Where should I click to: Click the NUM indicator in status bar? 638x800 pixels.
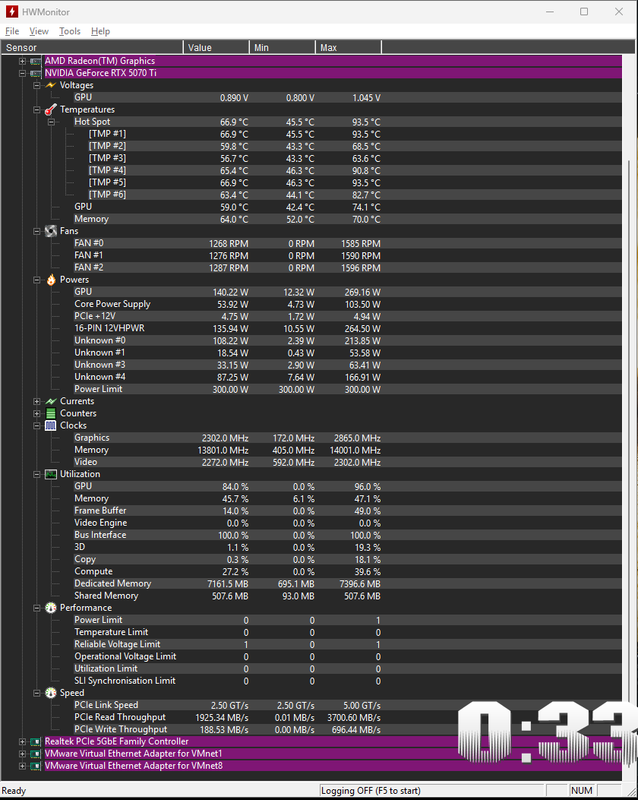582,791
